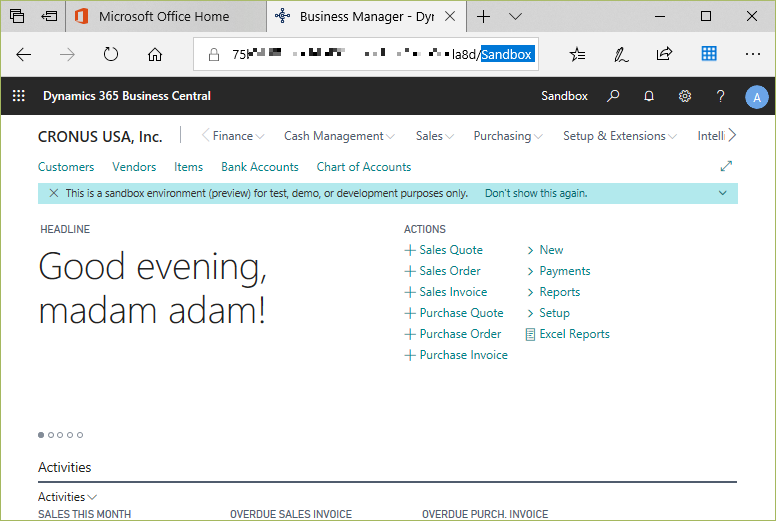Viewport: 776px width, 521px height.
Task: Collapse the sandbox notification chevron
Action: (723, 193)
